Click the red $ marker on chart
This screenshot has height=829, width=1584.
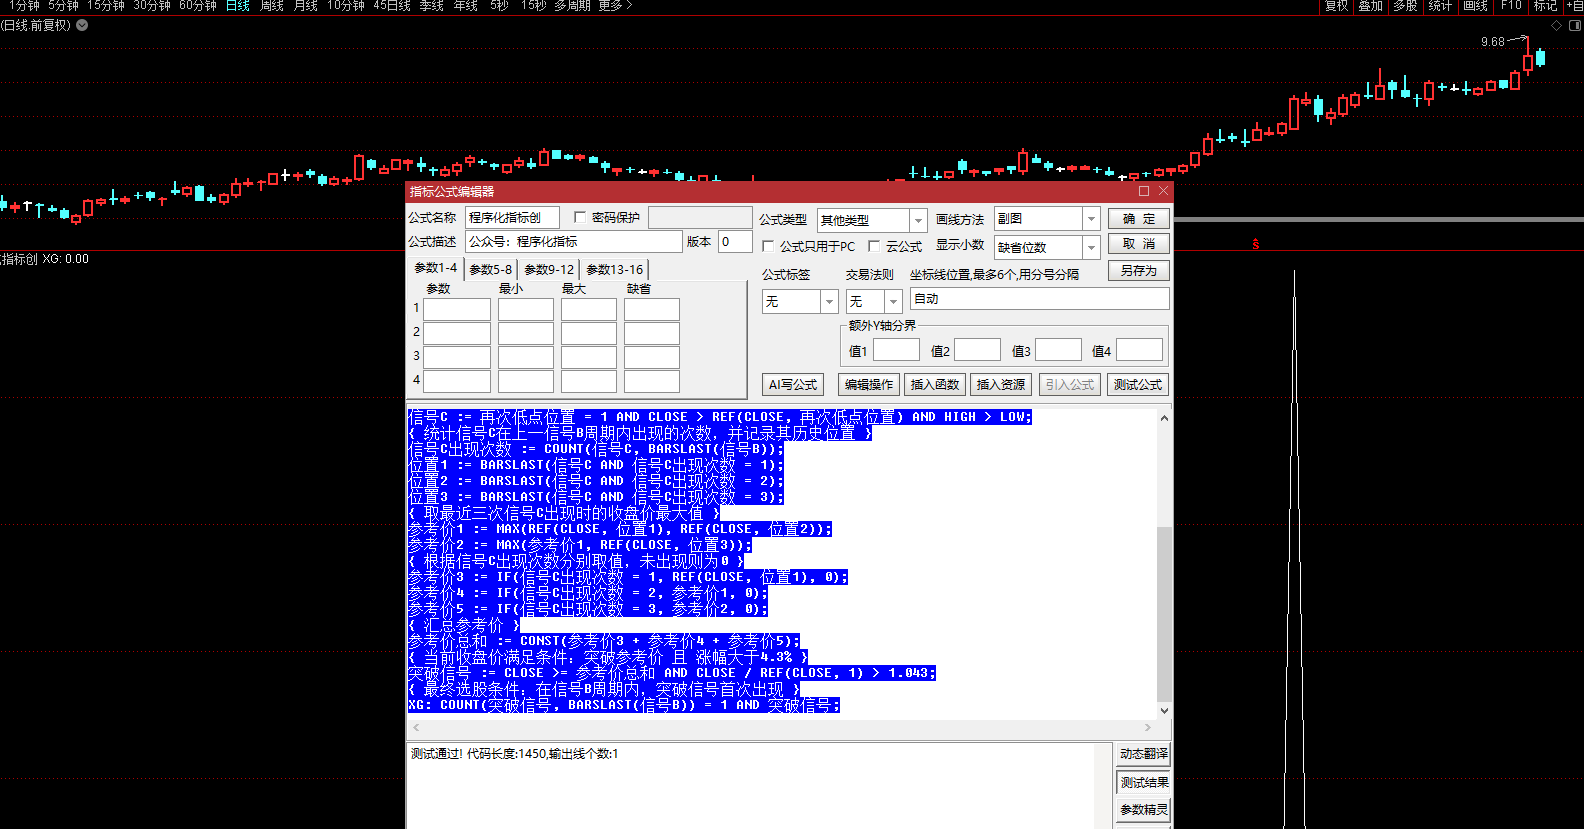click(x=1256, y=244)
